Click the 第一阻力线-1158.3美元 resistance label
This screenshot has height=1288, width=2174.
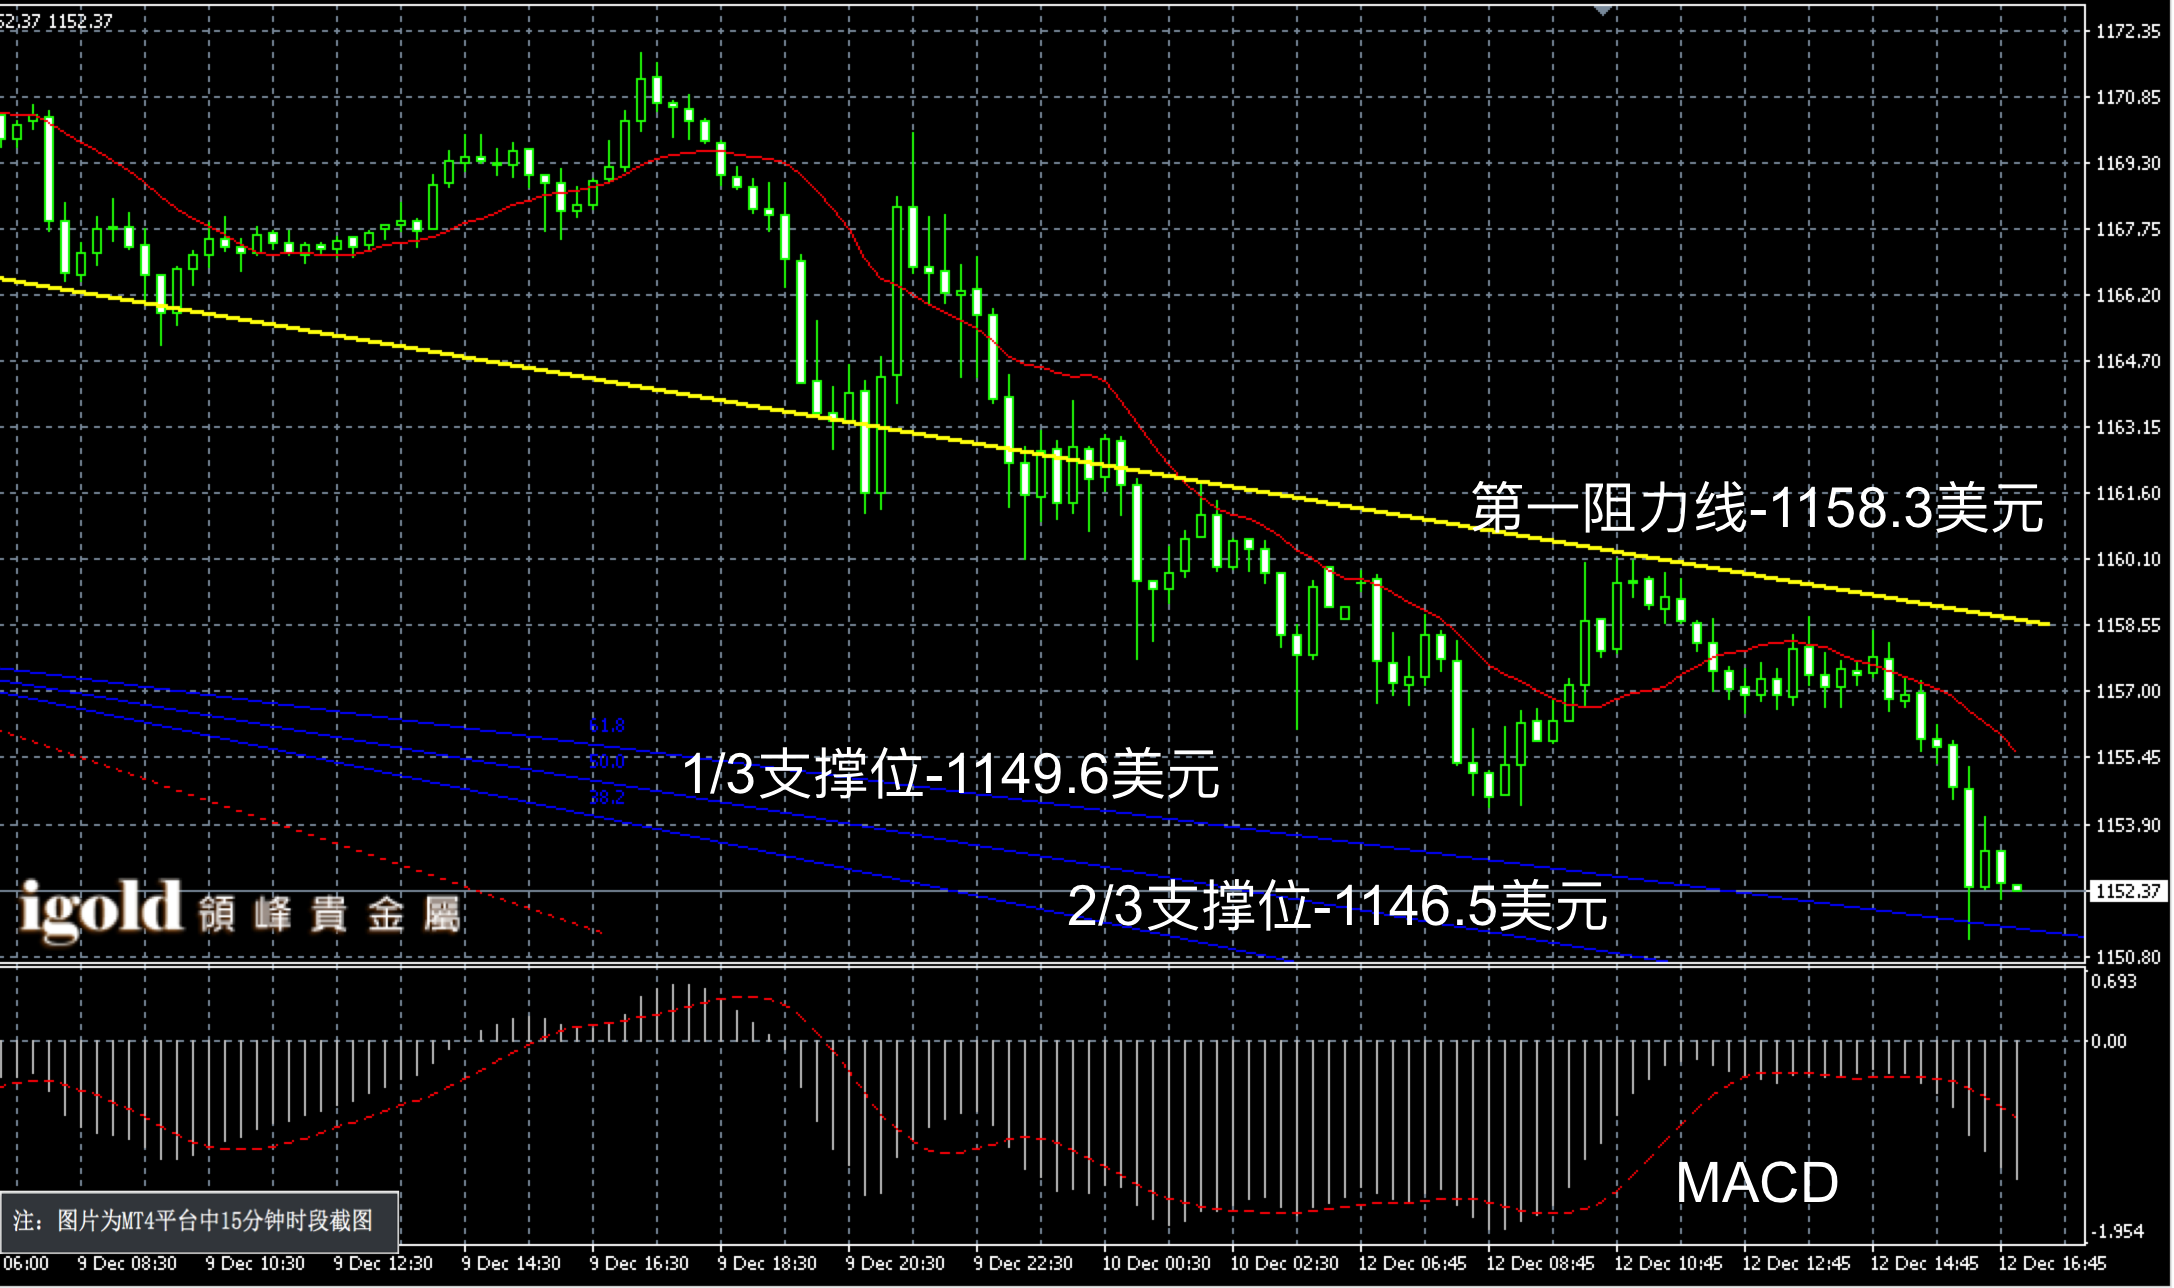pos(1757,508)
